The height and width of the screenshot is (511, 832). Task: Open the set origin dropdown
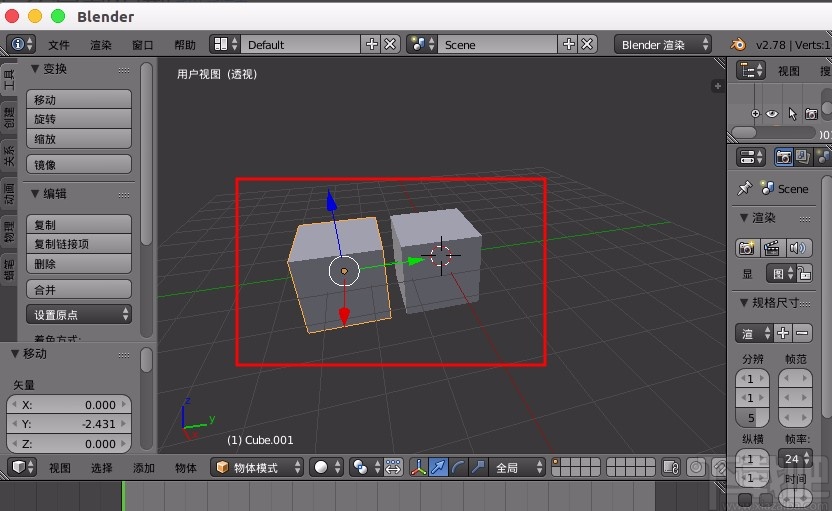pos(79,314)
